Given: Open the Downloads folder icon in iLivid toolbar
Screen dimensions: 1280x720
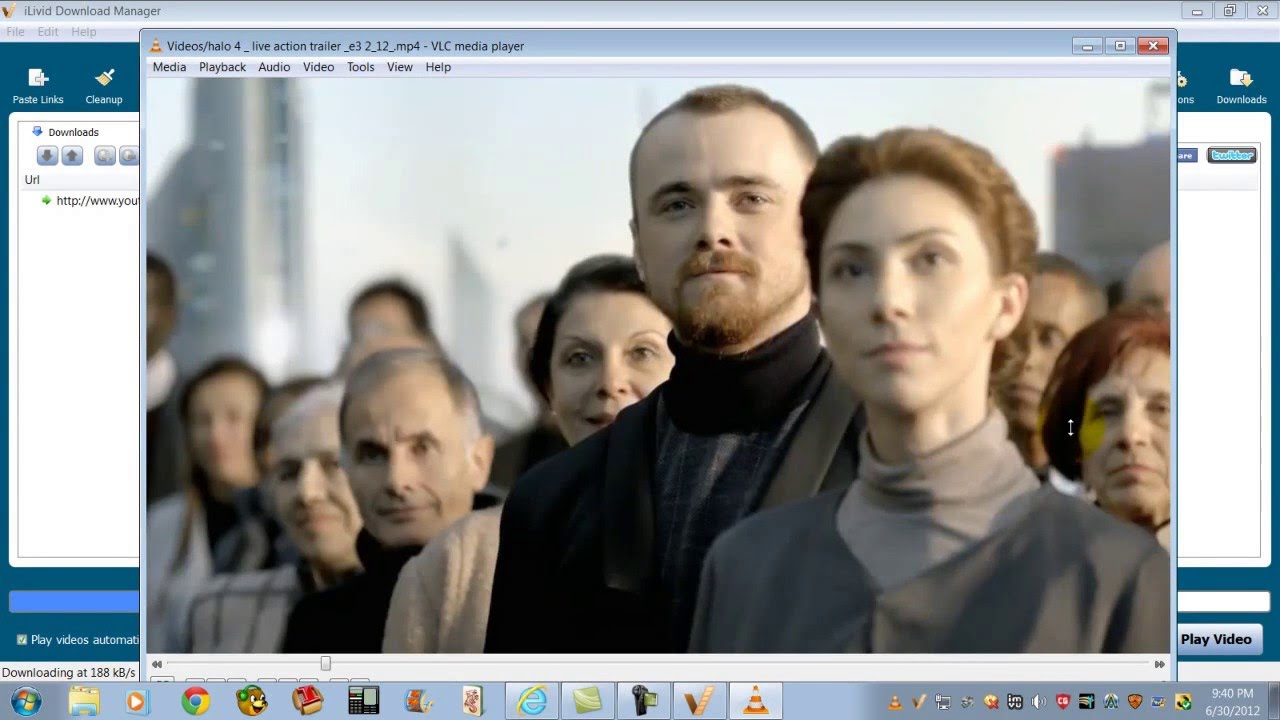Looking at the screenshot, I should [x=1241, y=86].
